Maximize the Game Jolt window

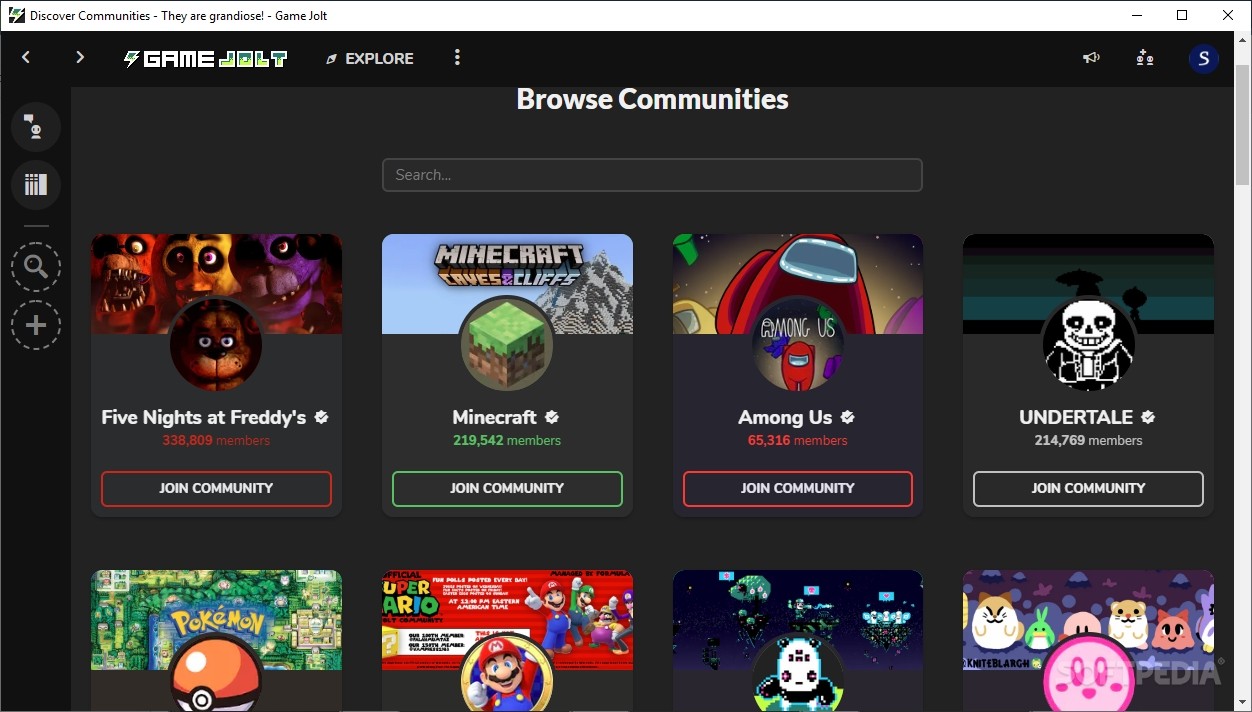coord(1182,15)
